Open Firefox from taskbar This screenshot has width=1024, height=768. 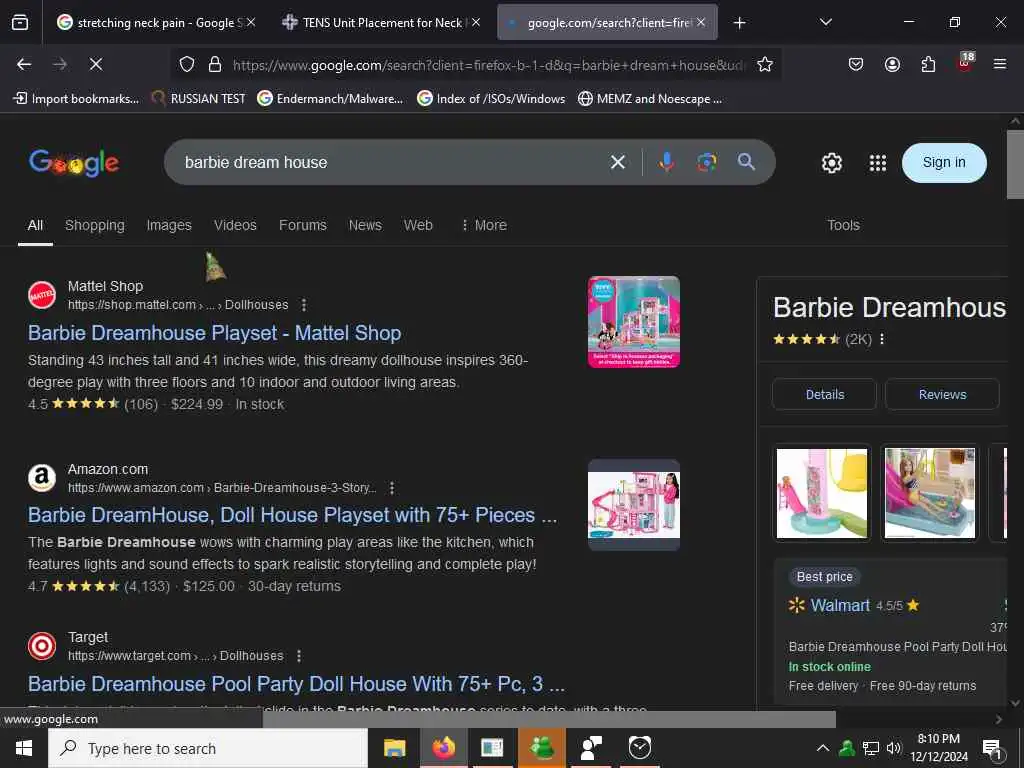click(443, 748)
